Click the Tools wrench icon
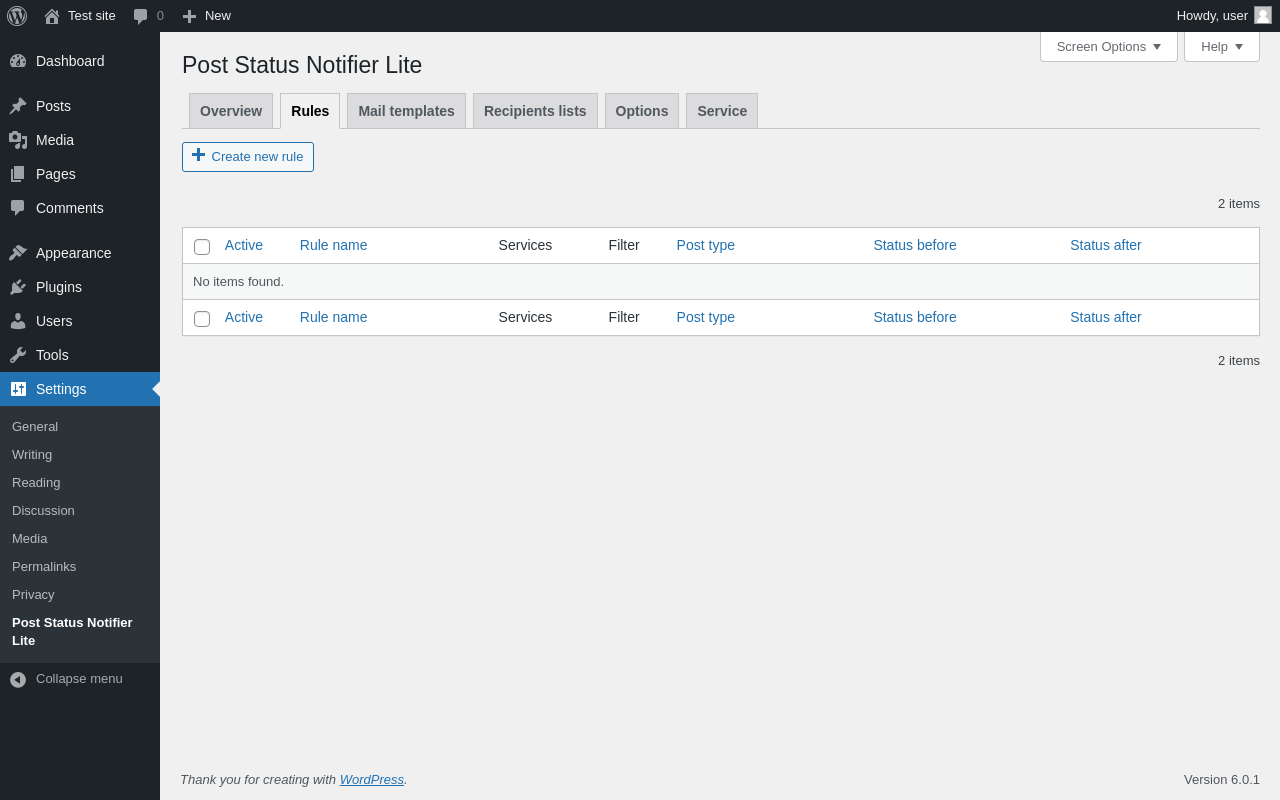1280x800 pixels. tap(18, 355)
